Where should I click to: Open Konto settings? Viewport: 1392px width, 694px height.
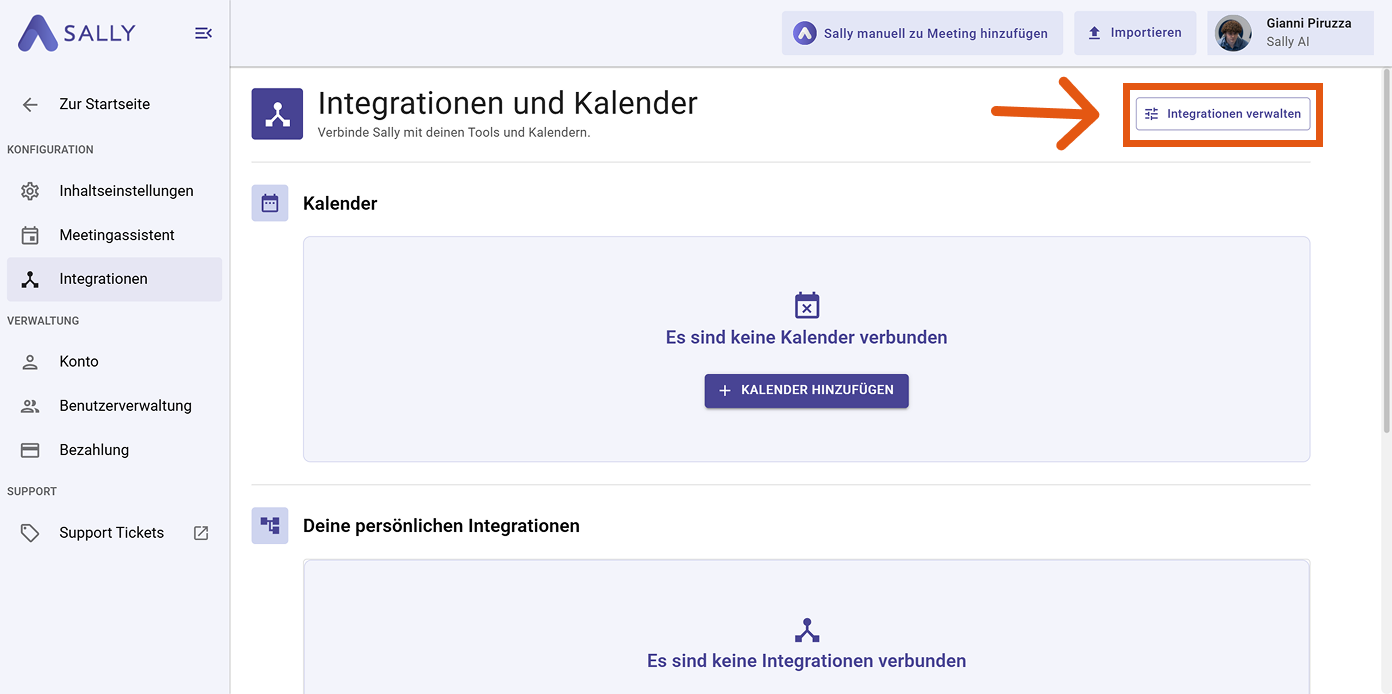(114, 362)
